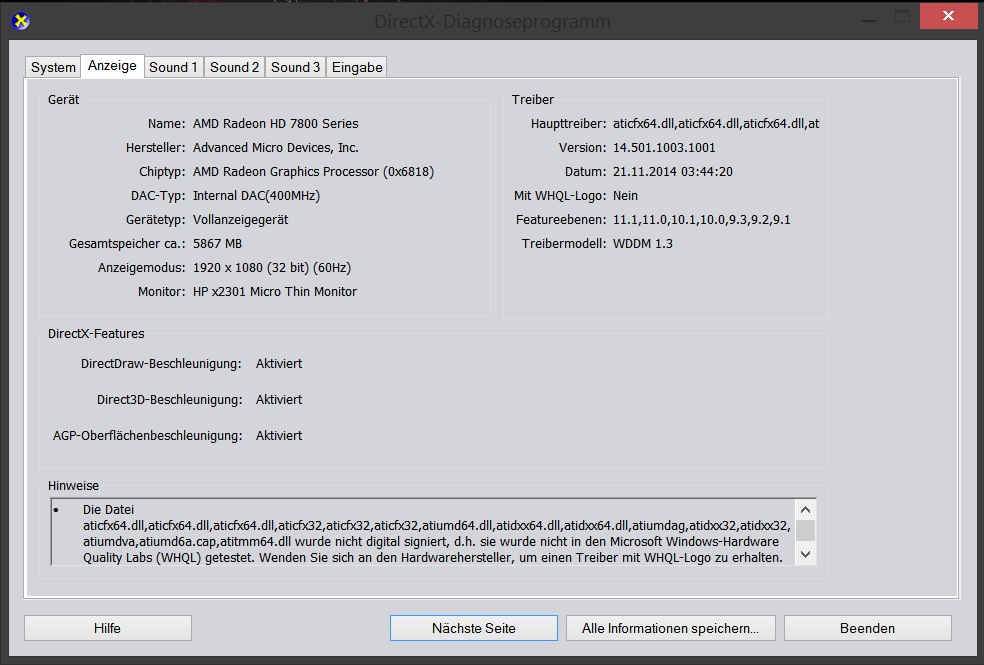Screen dimensions: 984x665
Task: Click 'Vollanzeigegerät' device type value
Action: 240,220
